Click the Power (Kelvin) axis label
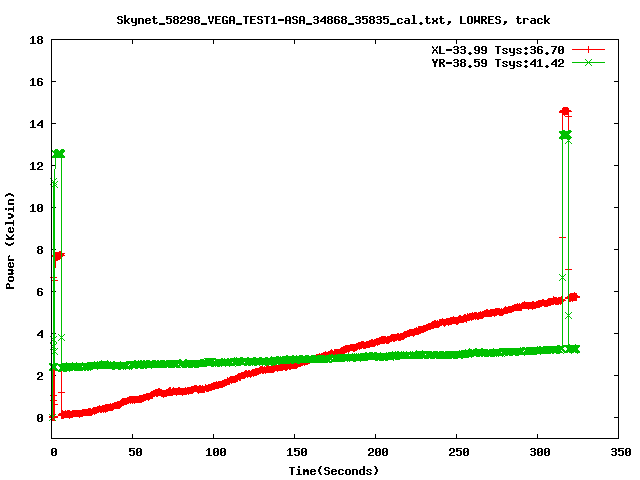The image size is (640, 480). [x=10, y=241]
